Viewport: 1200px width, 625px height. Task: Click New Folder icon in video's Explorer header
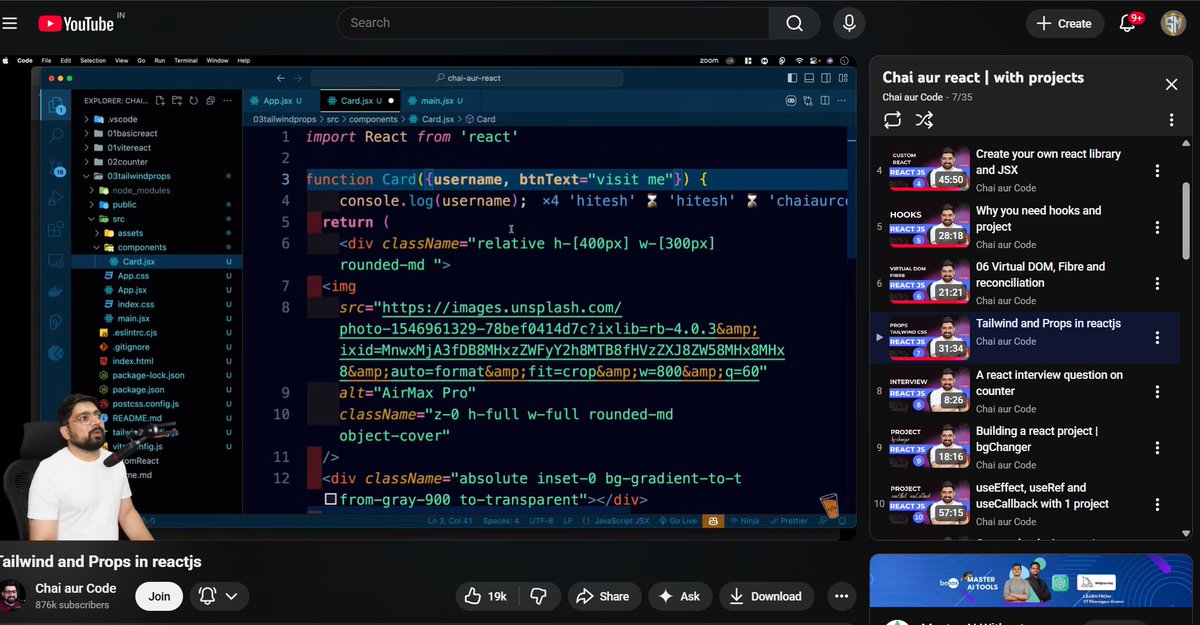coord(177,100)
